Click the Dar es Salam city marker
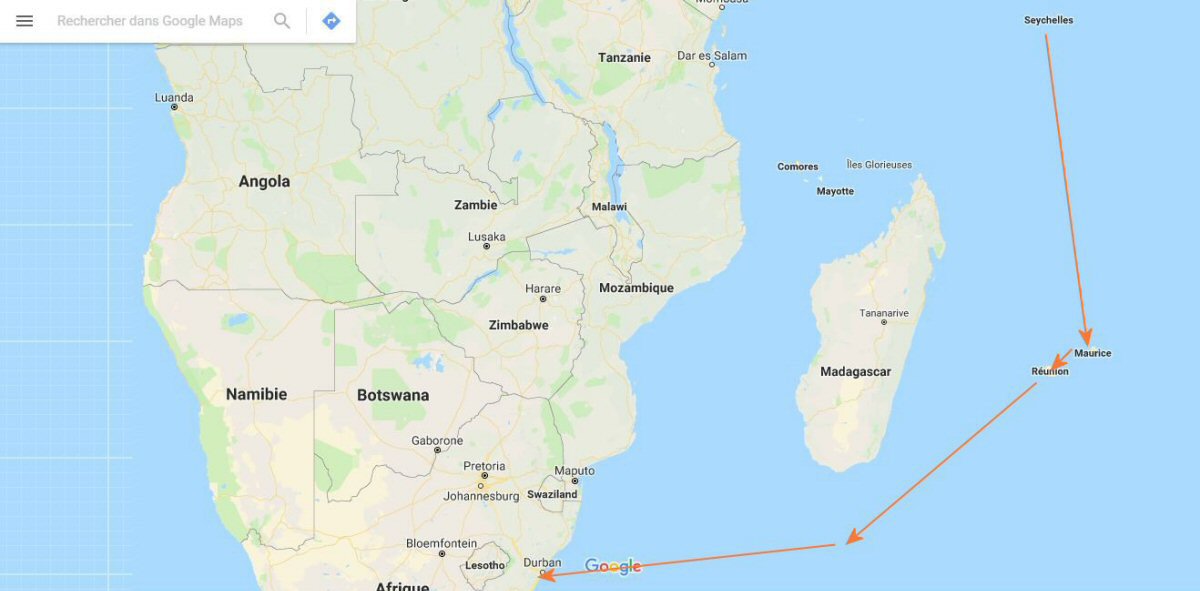The width and height of the screenshot is (1200, 591). [x=712, y=63]
